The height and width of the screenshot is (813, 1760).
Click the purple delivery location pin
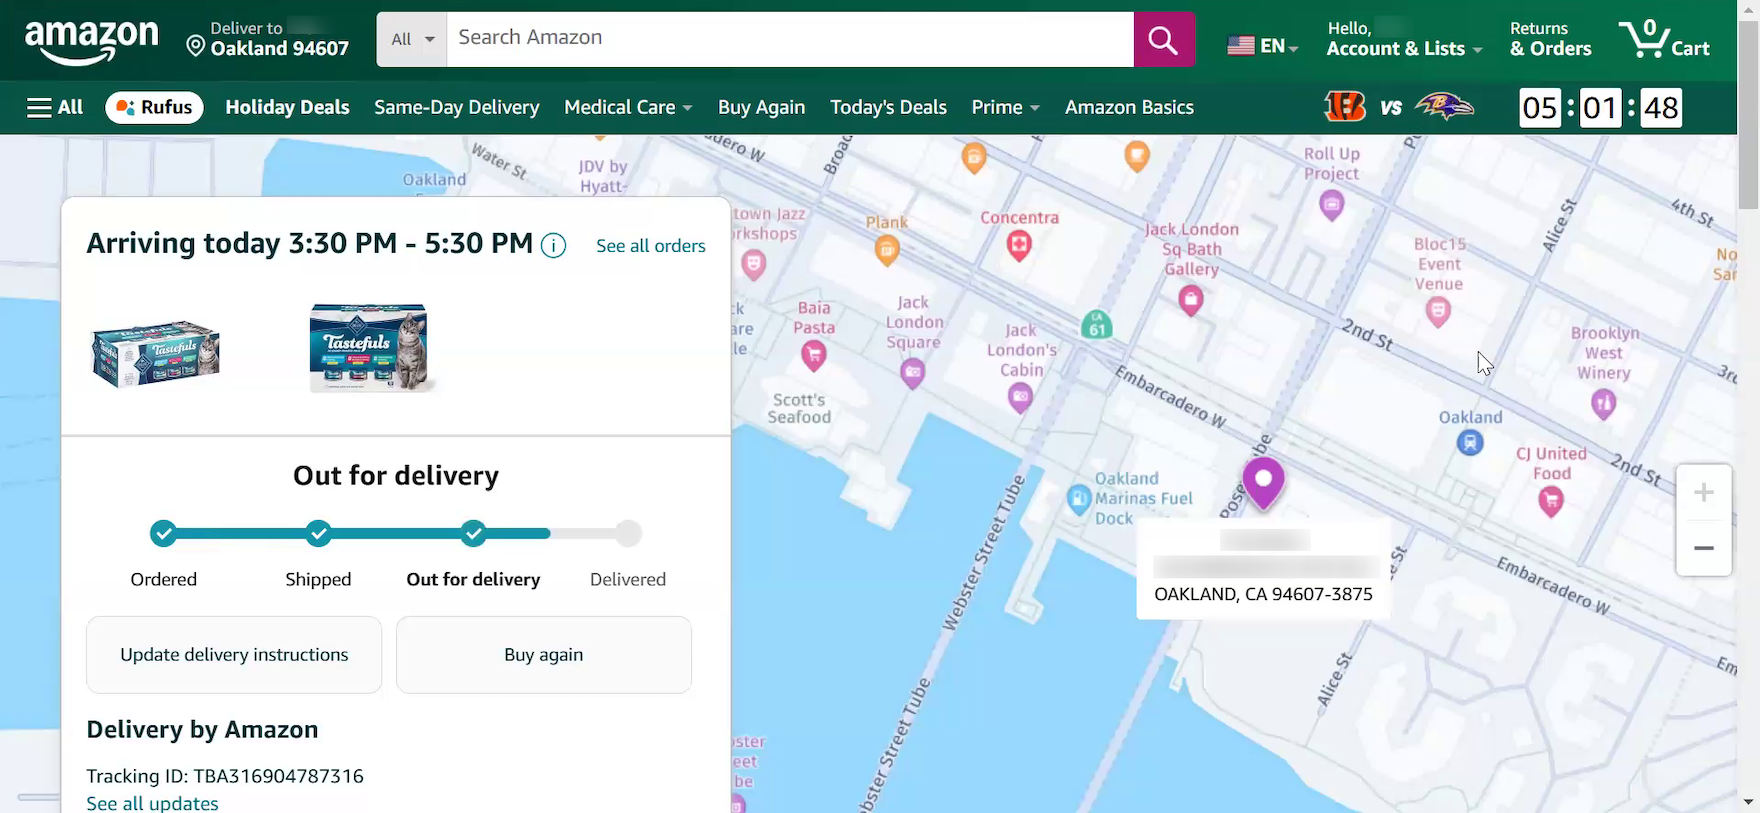pos(1263,483)
